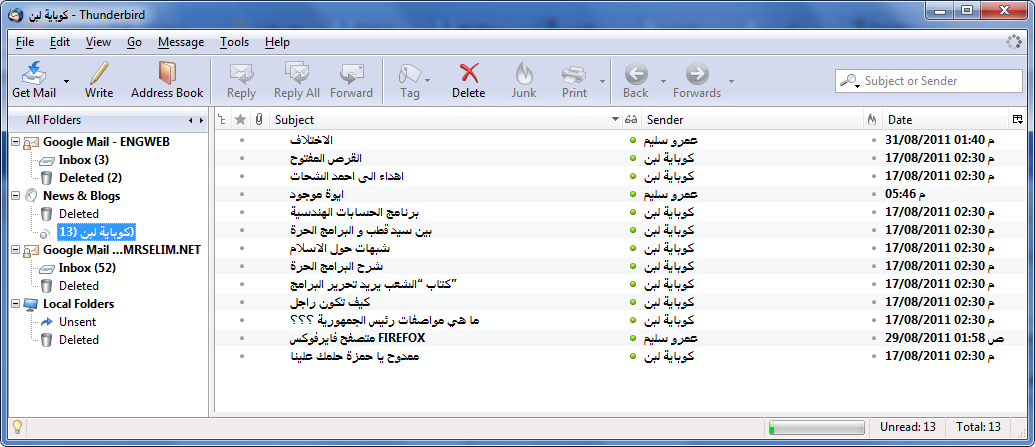The image size is (1035, 447).
Task: Open the column picker icon
Action: click(1018, 120)
